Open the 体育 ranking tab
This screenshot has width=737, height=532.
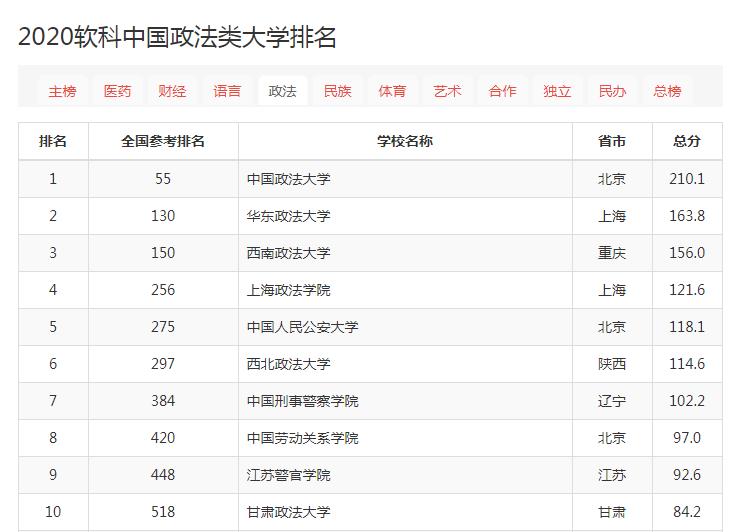pyautogui.click(x=392, y=91)
